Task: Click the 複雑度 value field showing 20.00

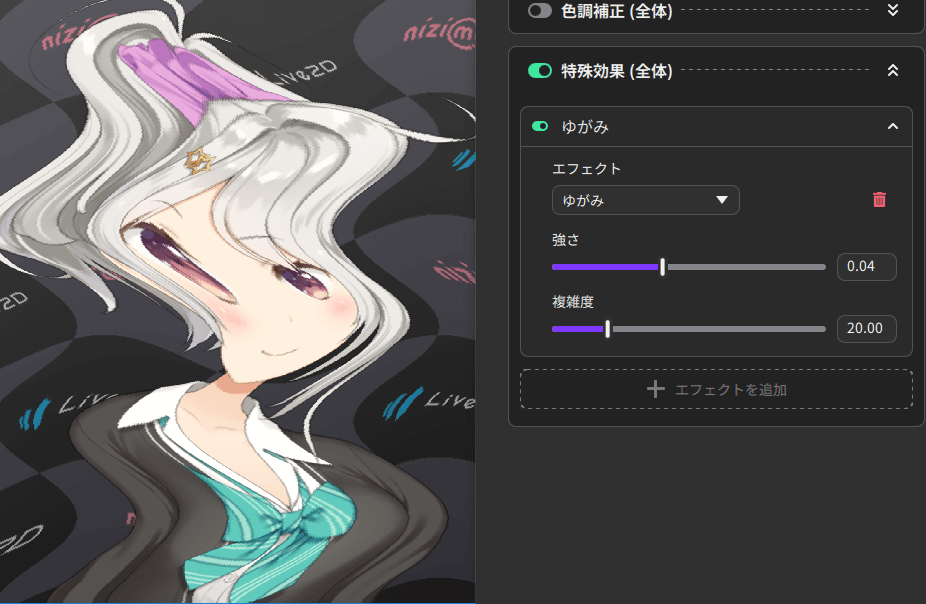Action: point(866,328)
